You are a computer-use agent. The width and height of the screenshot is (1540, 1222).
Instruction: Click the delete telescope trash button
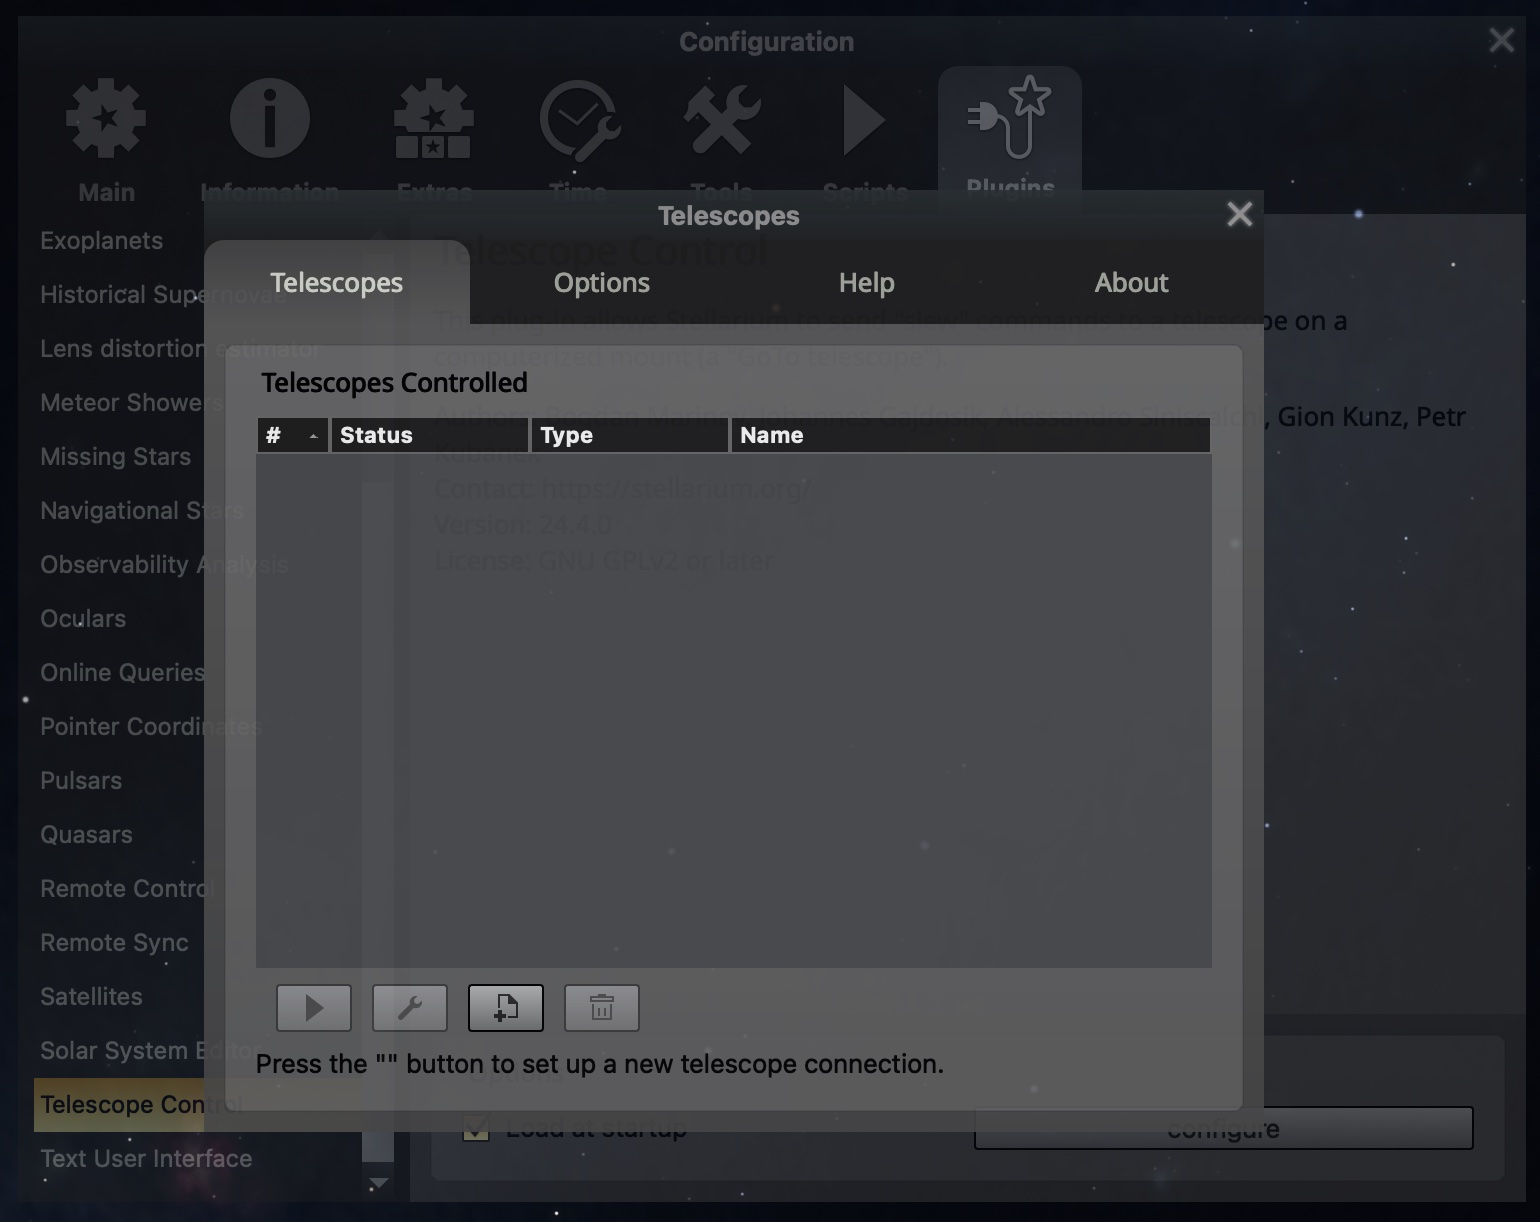602,1008
